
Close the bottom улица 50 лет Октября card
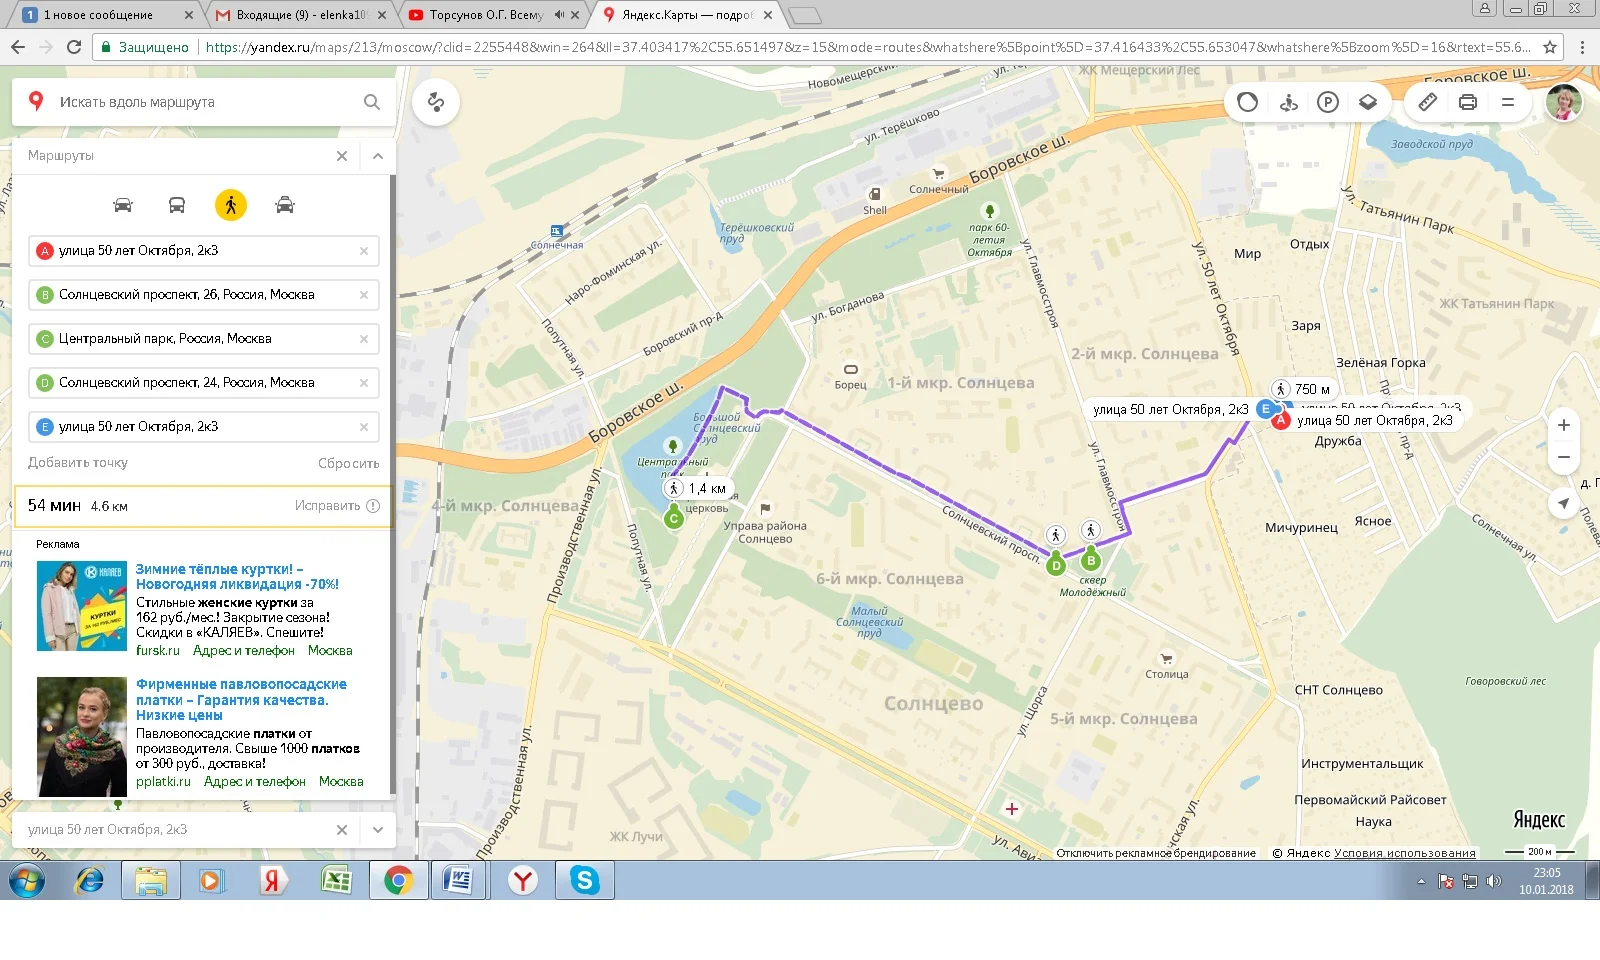tap(342, 830)
